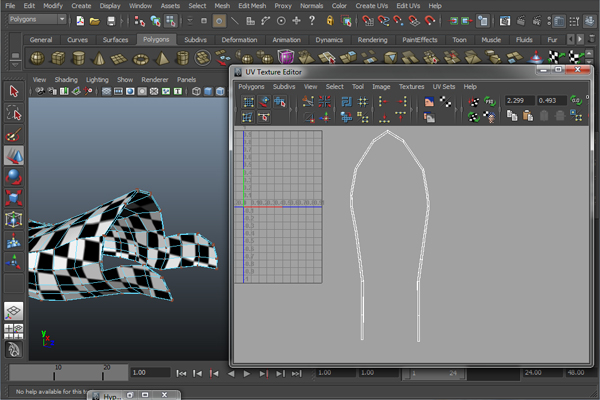Open Textures menu in UV Texture Editor
The width and height of the screenshot is (600, 400).
411,87
